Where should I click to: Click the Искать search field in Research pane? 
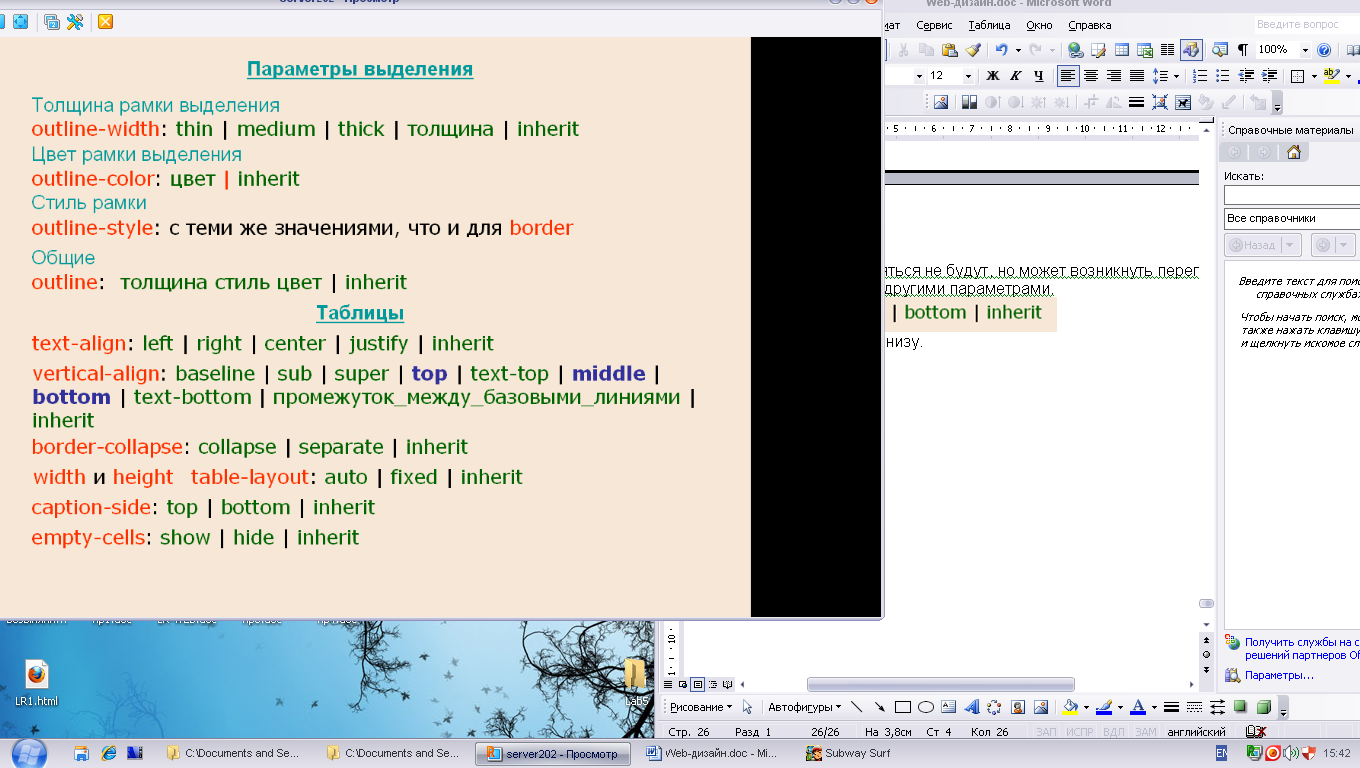(x=1292, y=194)
